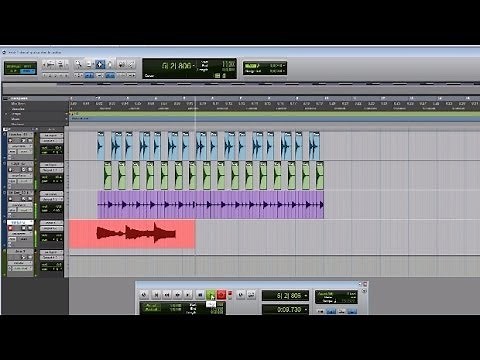The width and height of the screenshot is (480, 360).
Task: Click the red Record button in transport
Action: pos(221,295)
